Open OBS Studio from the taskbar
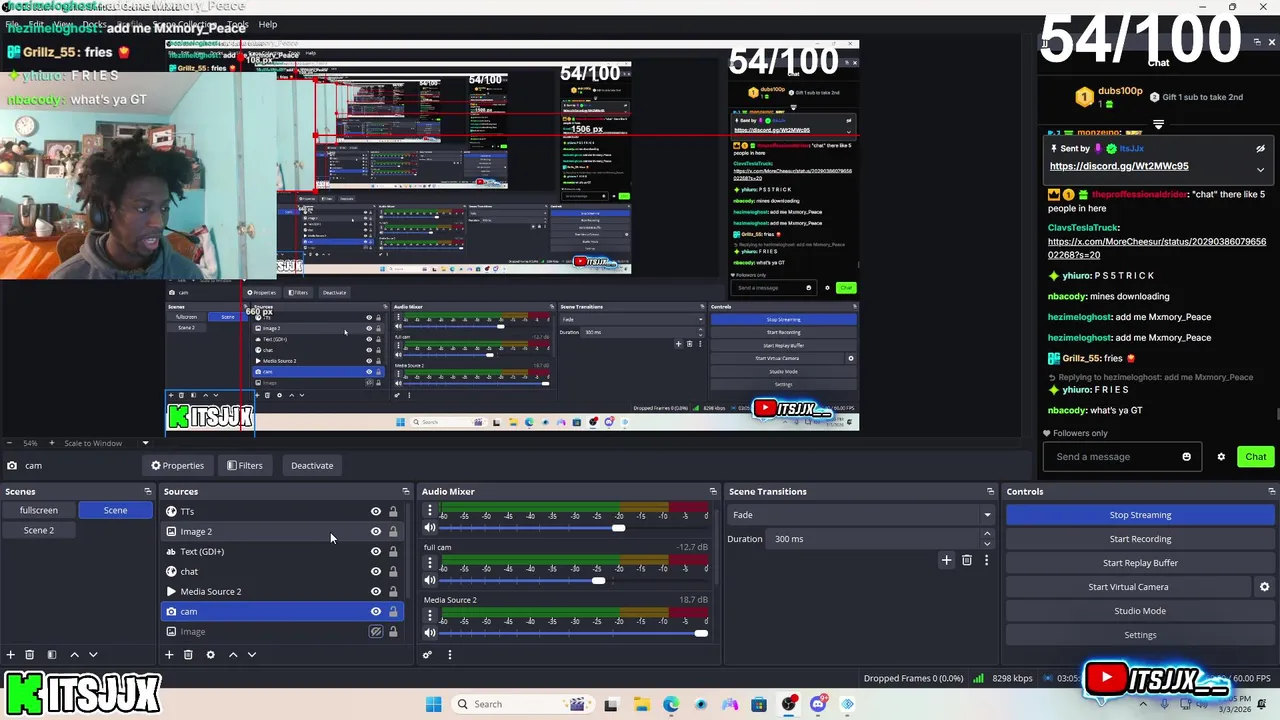This screenshot has height=720, width=1280. tap(789, 704)
